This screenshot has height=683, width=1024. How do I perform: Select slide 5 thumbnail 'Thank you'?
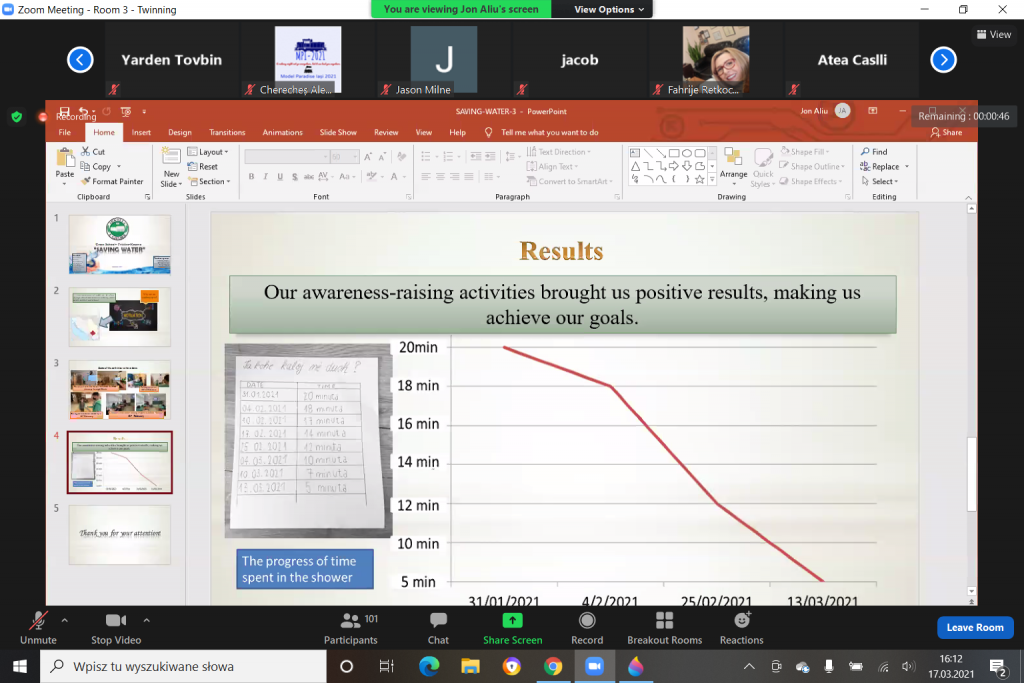point(119,533)
